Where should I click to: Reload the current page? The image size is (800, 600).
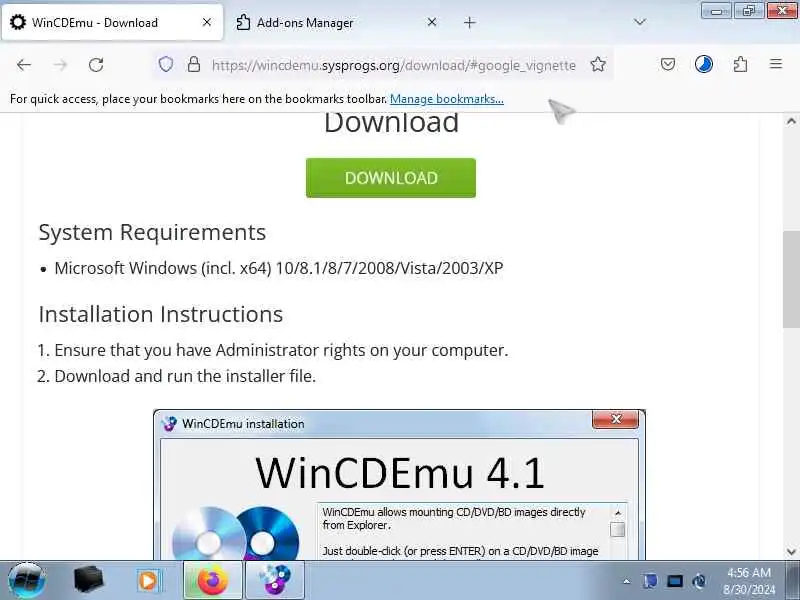point(96,65)
